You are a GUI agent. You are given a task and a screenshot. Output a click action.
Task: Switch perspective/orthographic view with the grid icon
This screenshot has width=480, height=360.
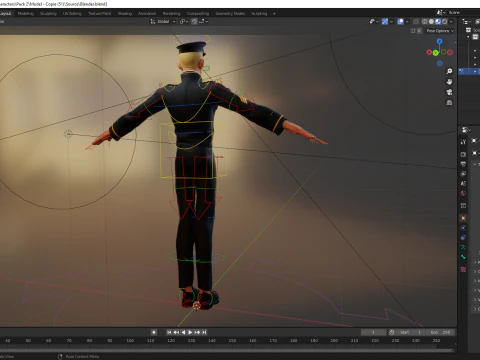(x=449, y=102)
